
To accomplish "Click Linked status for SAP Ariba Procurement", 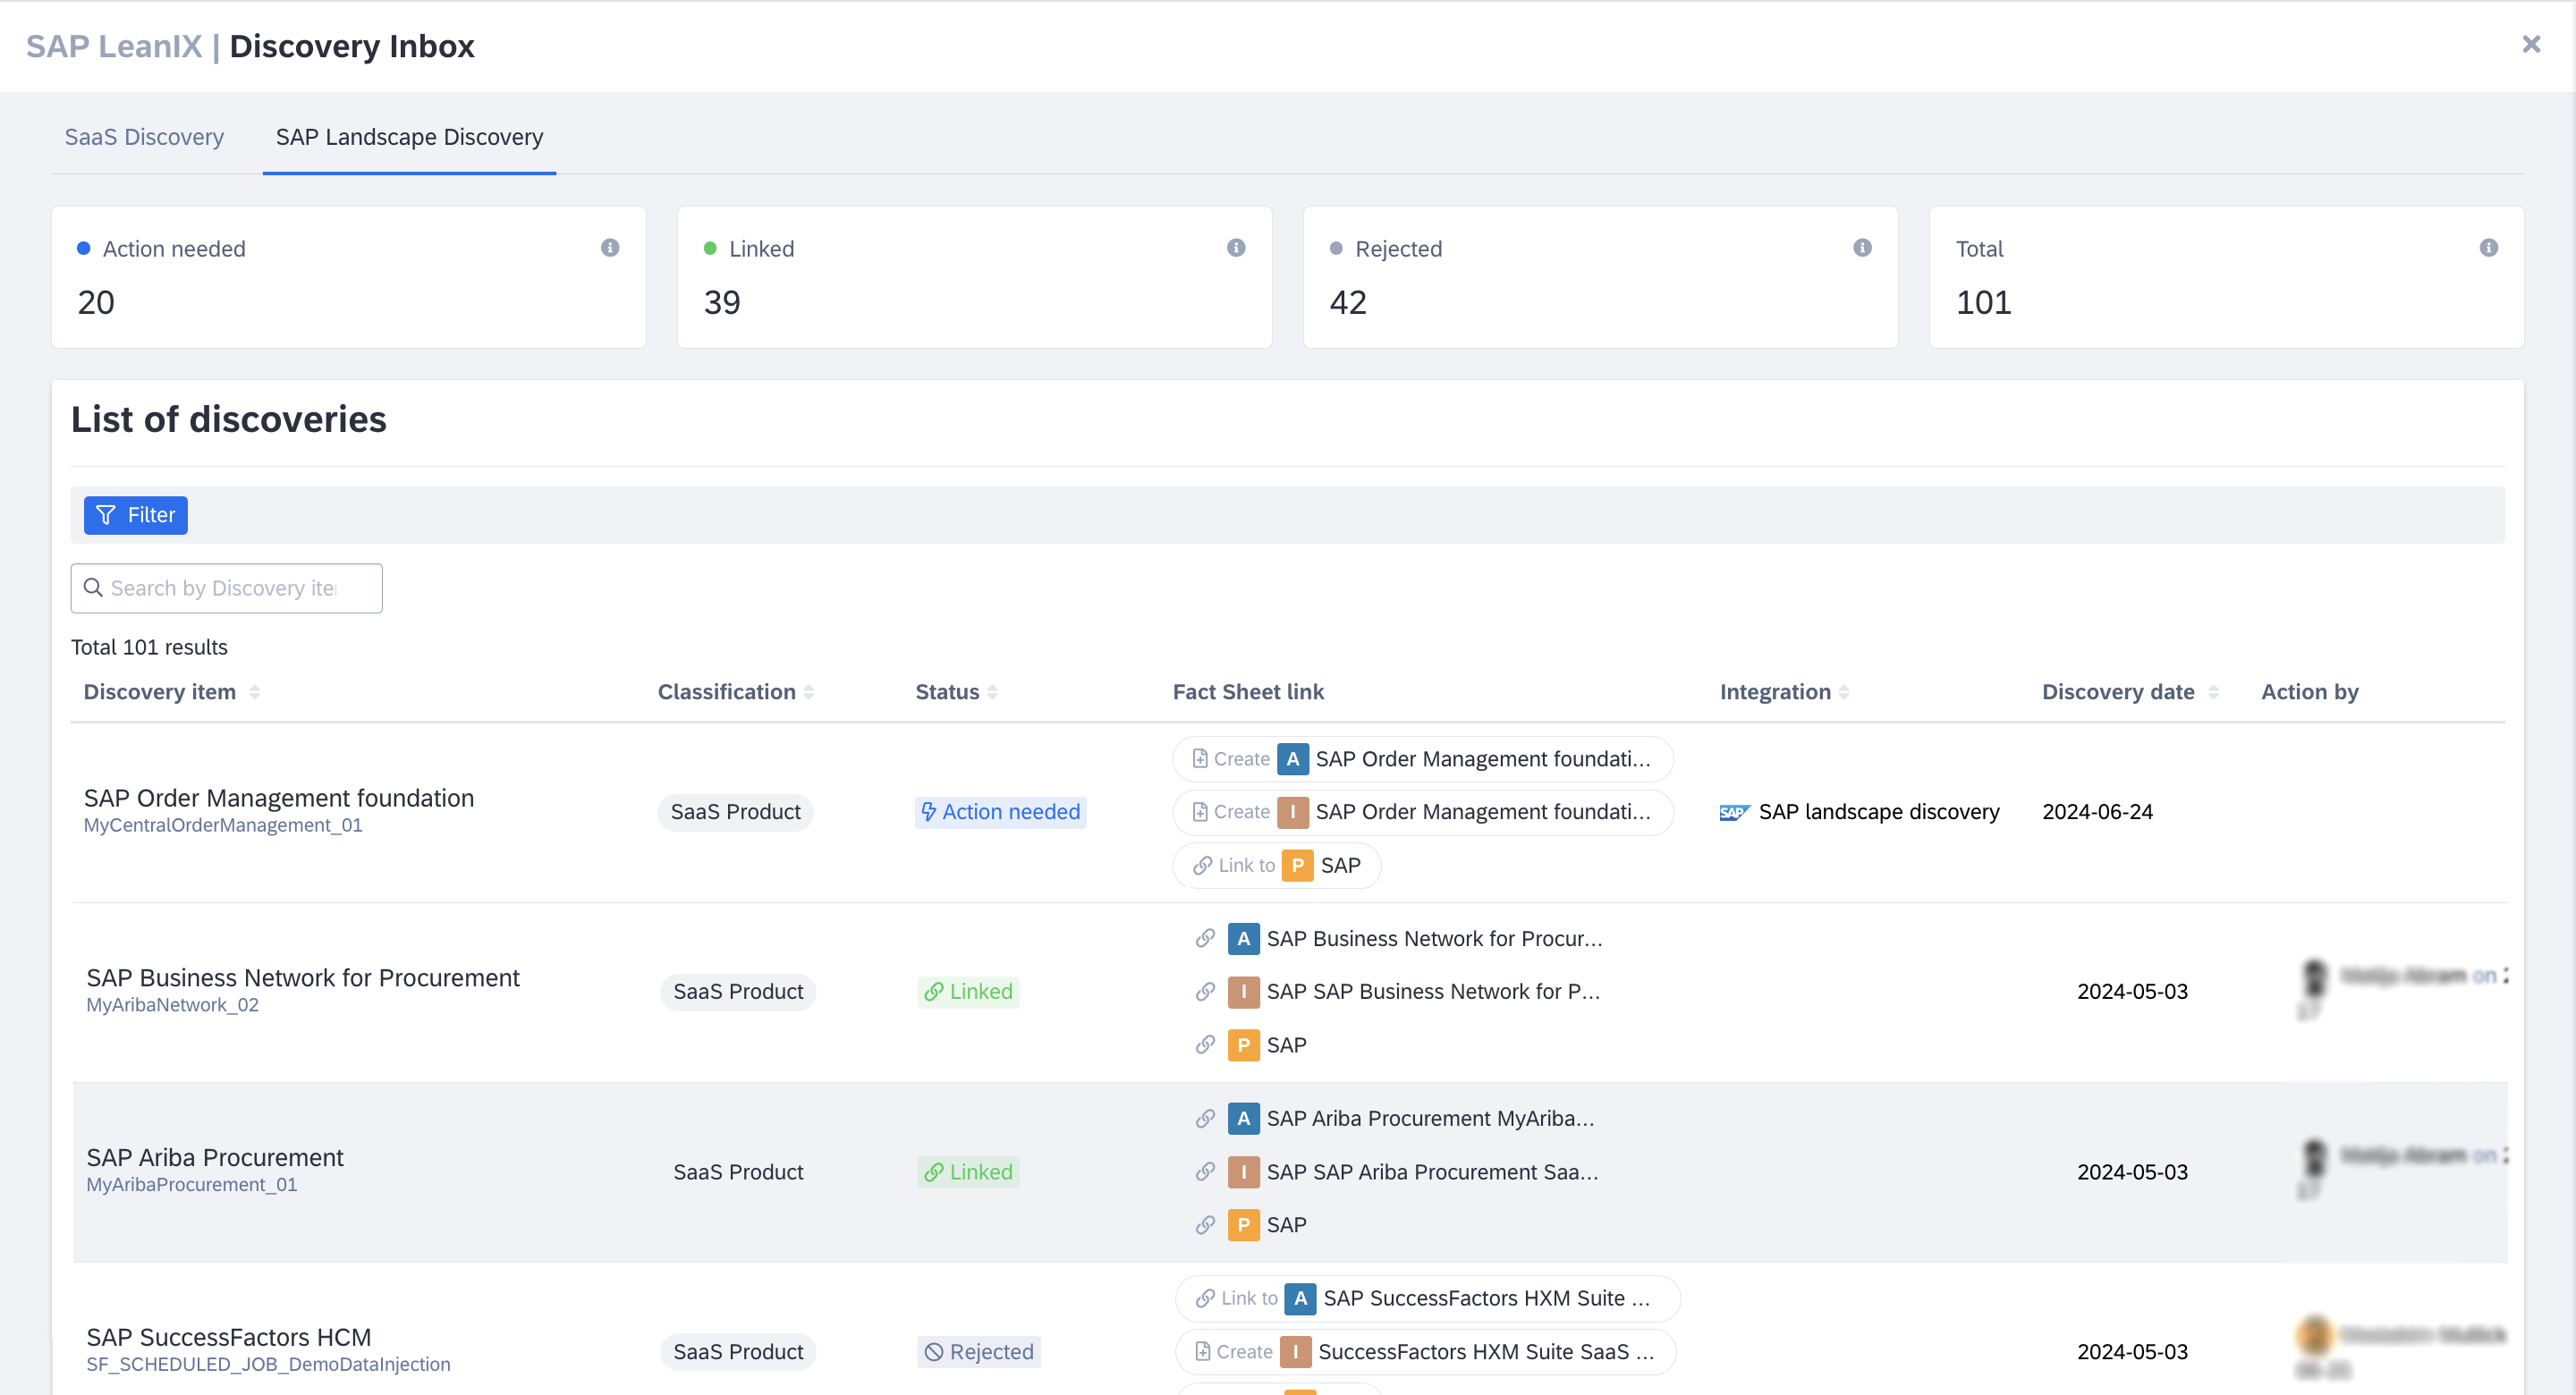I will tap(968, 1172).
